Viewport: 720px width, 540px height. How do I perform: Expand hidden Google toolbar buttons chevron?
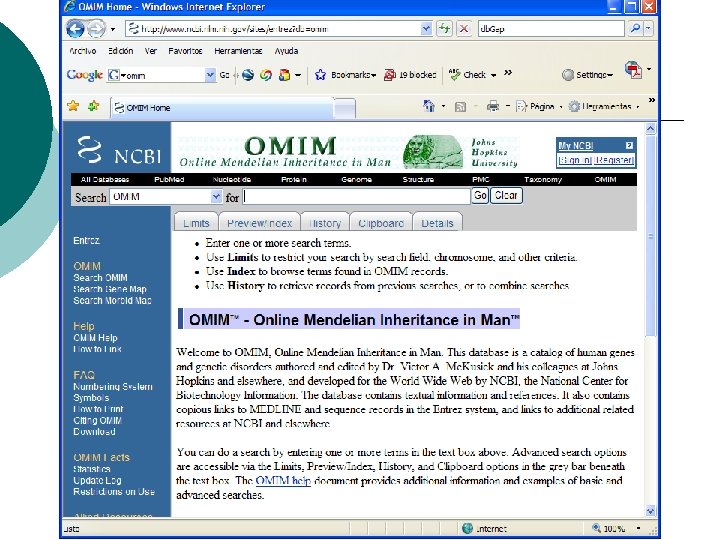tap(508, 73)
